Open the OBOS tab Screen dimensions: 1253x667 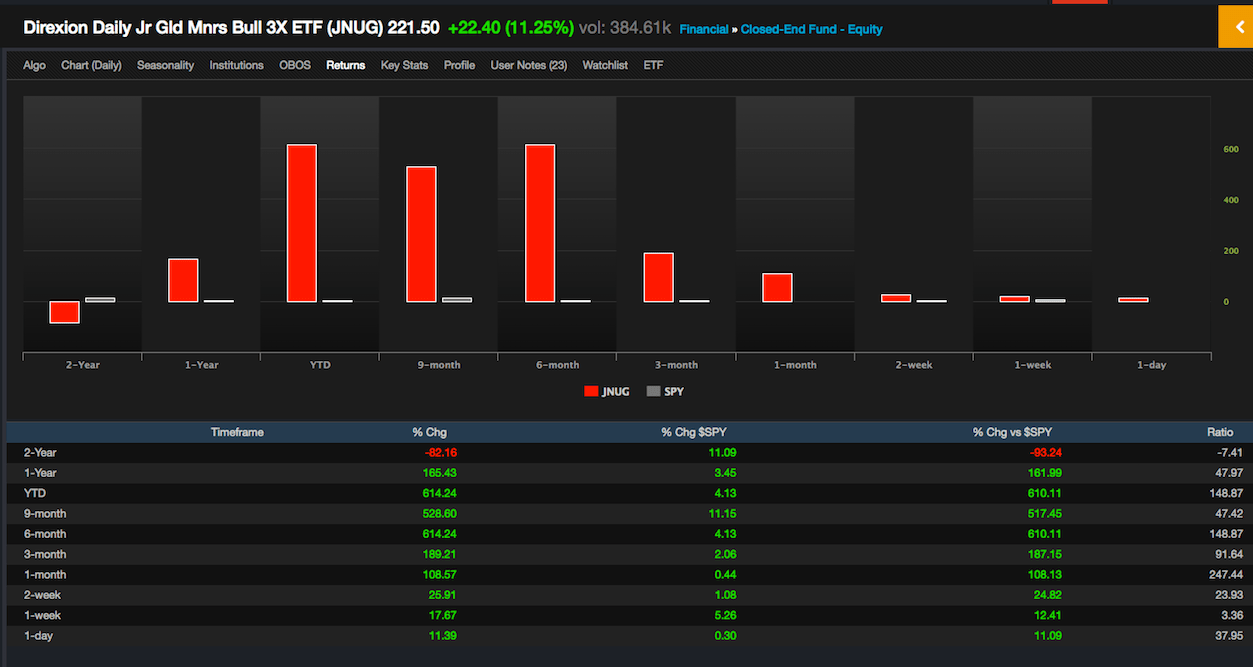coord(295,64)
